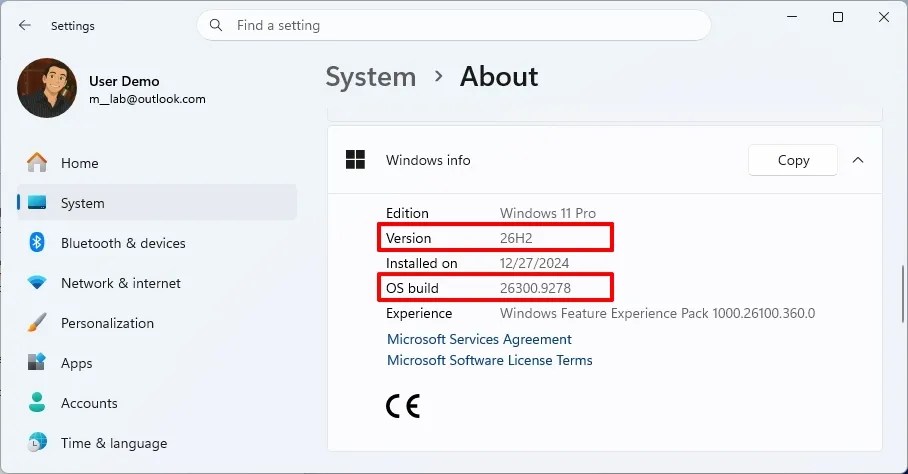Screen dimensions: 908x474
Task: Open the Microsoft Services Agreement link
Action: [479, 339]
